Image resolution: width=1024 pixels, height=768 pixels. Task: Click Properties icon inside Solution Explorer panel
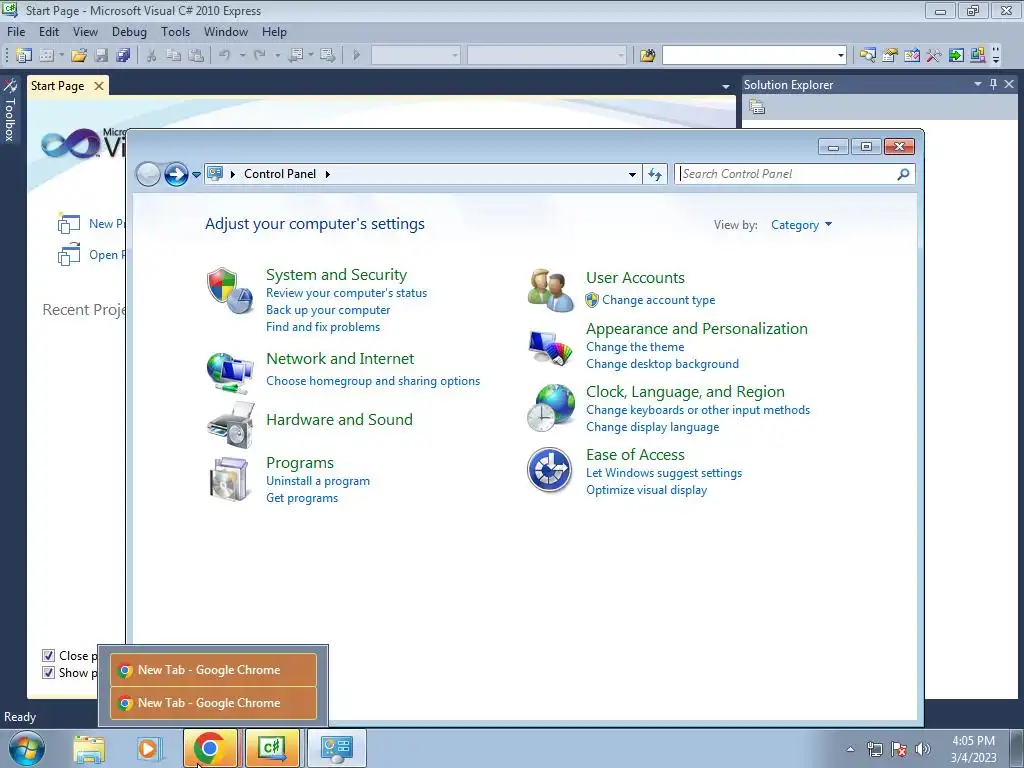point(757,107)
